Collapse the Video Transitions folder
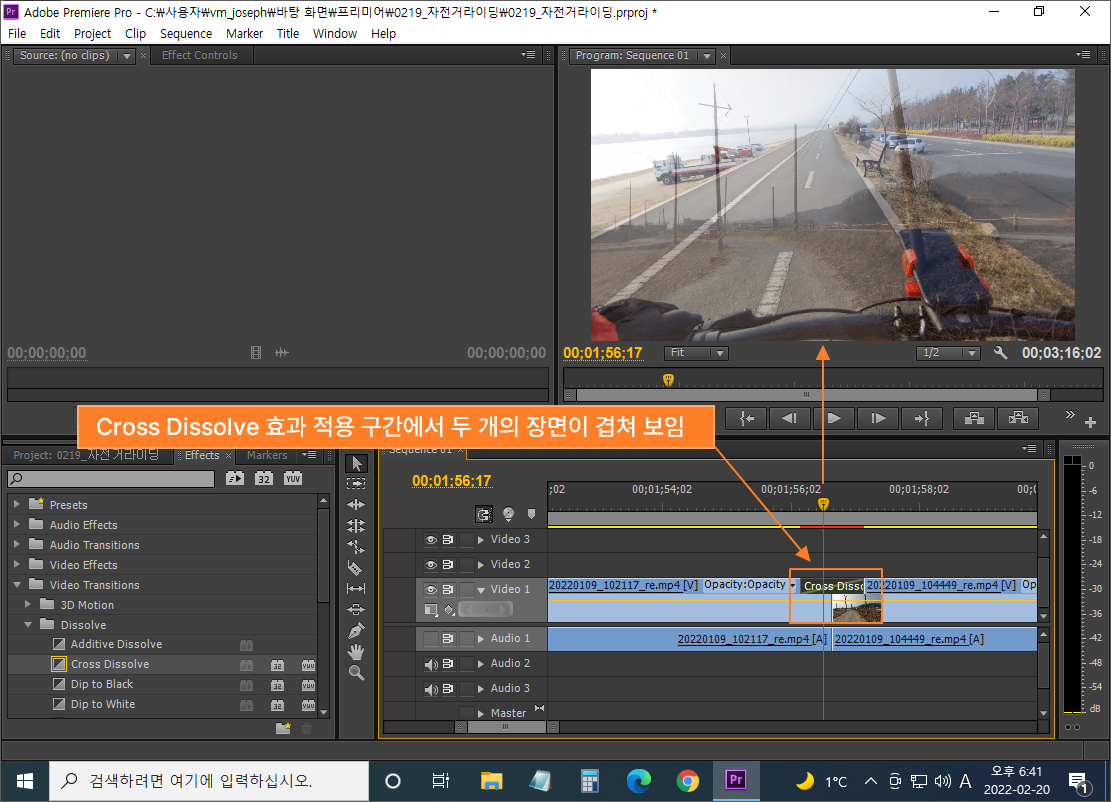The image size is (1111, 802). click(16, 584)
